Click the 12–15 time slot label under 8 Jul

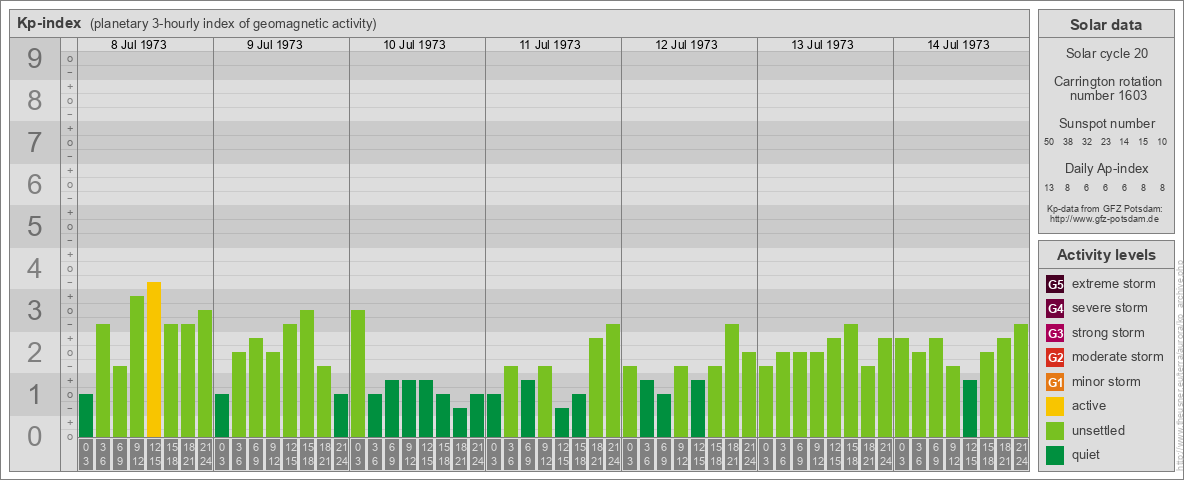tap(154, 455)
